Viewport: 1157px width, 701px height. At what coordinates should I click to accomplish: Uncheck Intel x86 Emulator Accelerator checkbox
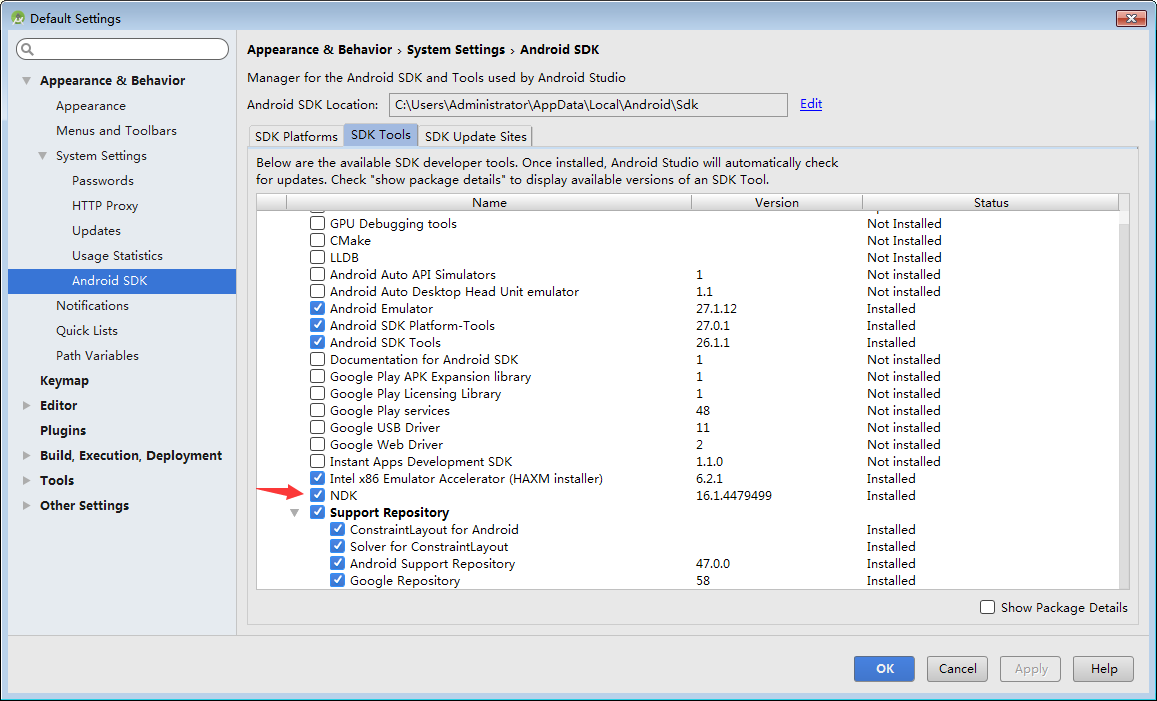(317, 478)
